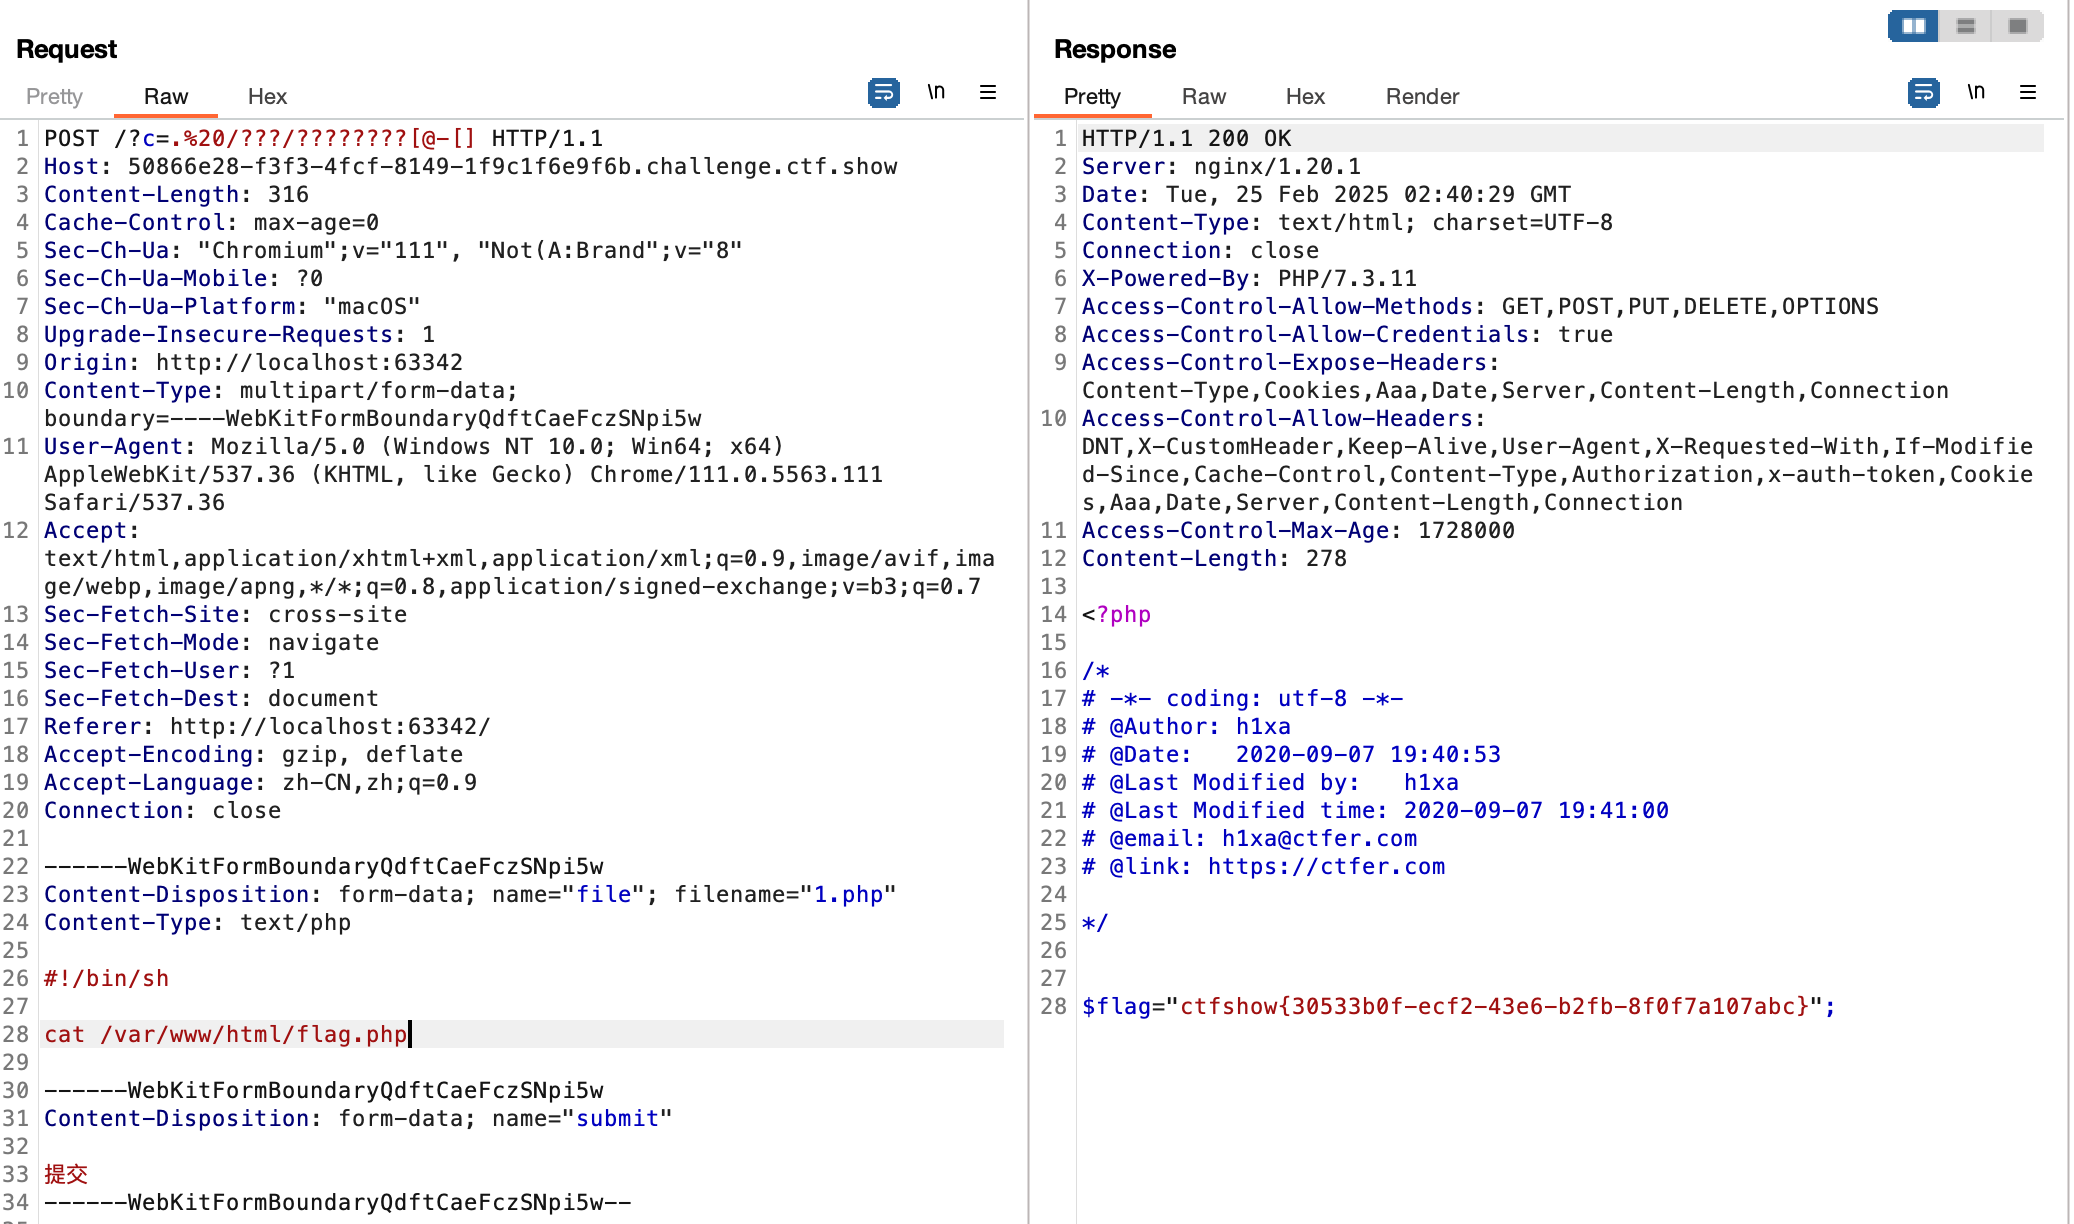Switch Response view to Hex tab
This screenshot has width=2074, height=1224.
(1305, 96)
